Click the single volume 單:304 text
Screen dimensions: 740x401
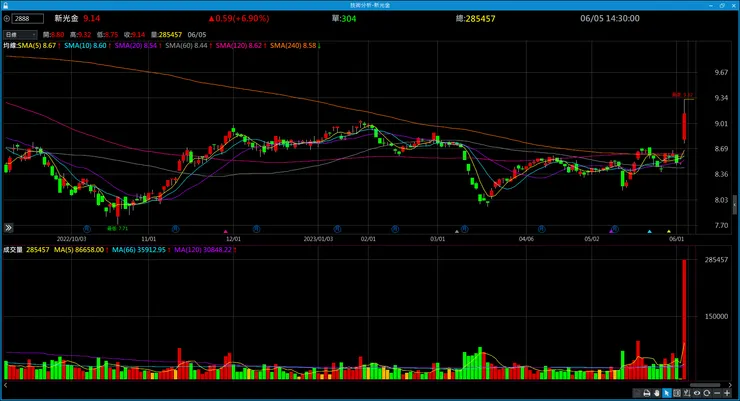click(344, 19)
